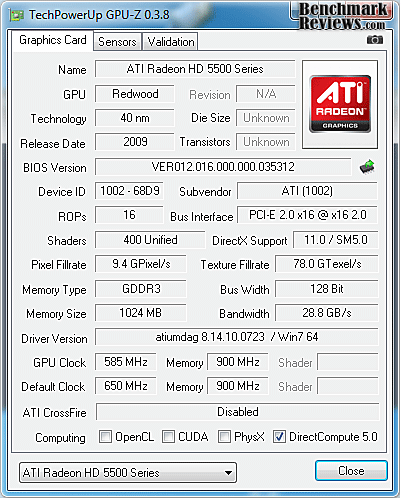This screenshot has width=401, height=499.
Task: Click the BIOS save chip icon
Action: click(x=367, y=167)
